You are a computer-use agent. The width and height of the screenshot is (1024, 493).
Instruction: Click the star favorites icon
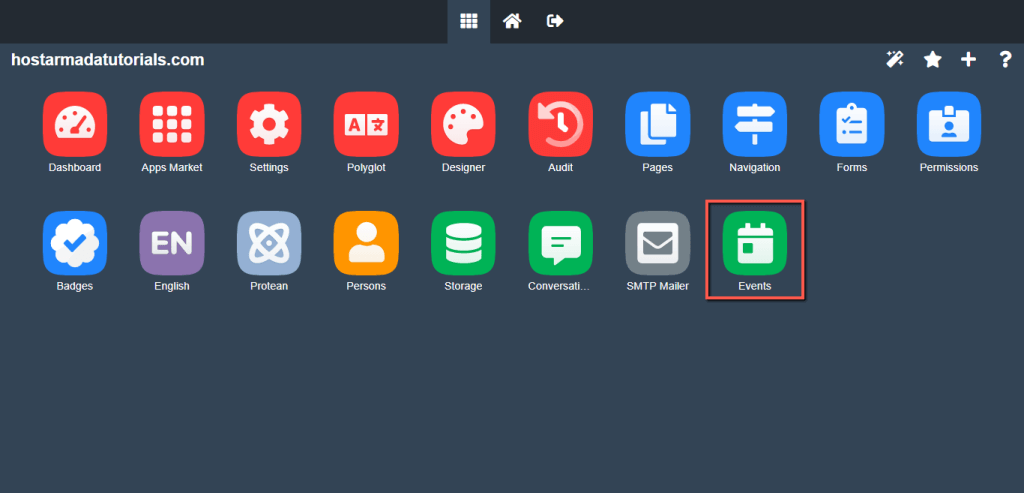(x=933, y=60)
